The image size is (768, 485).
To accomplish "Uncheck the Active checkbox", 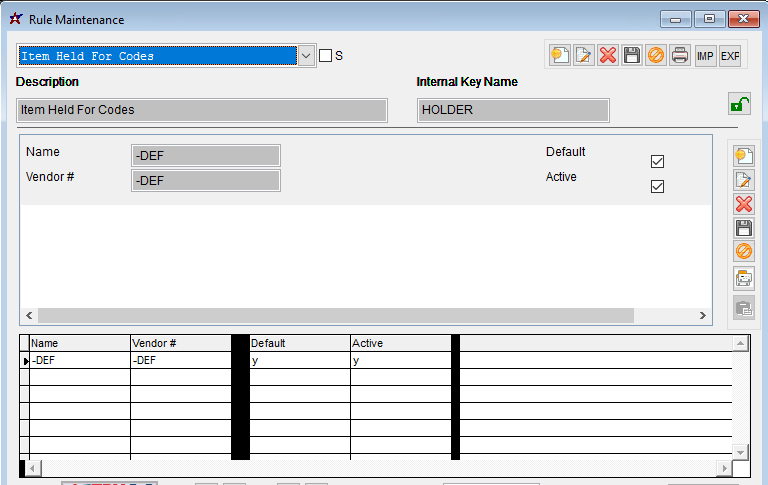I will pos(657,186).
